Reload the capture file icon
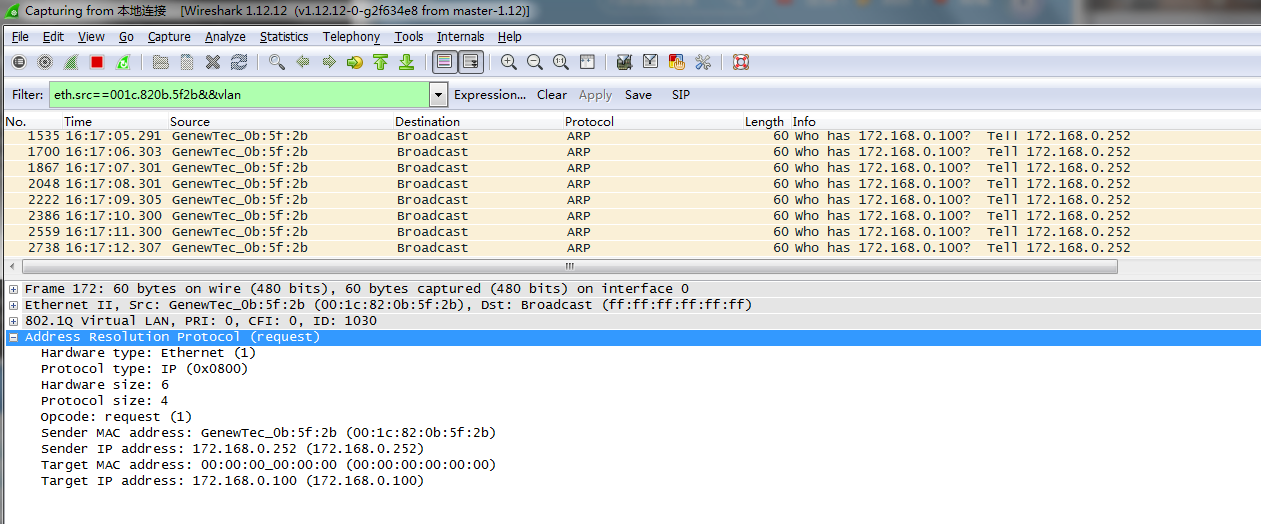1261x524 pixels. point(238,62)
